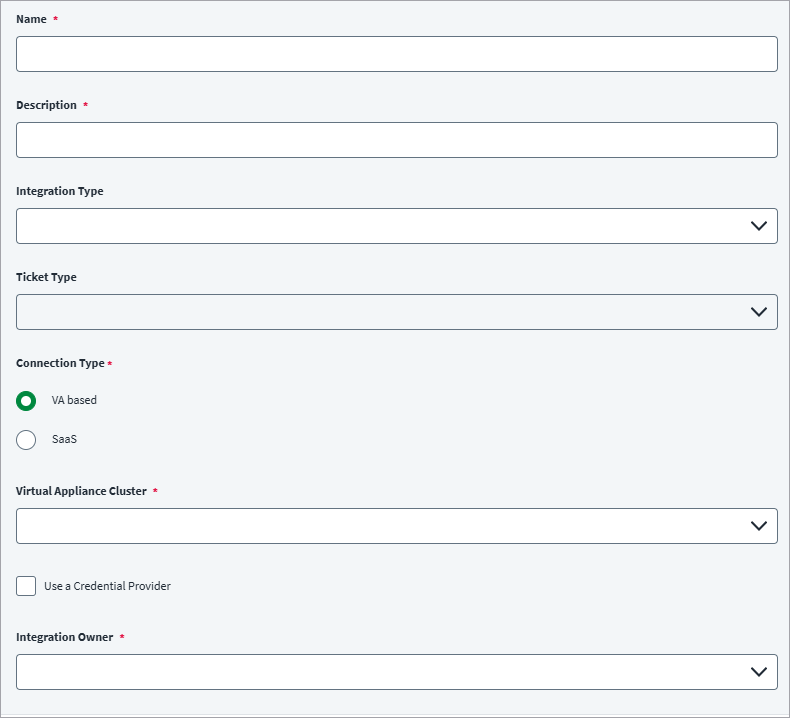This screenshot has width=790, height=718.
Task: Enable the Use a Credential Provider checkbox
Action: [26, 586]
